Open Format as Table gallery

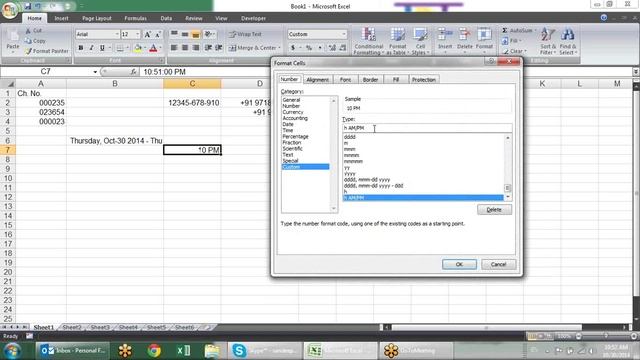397,41
